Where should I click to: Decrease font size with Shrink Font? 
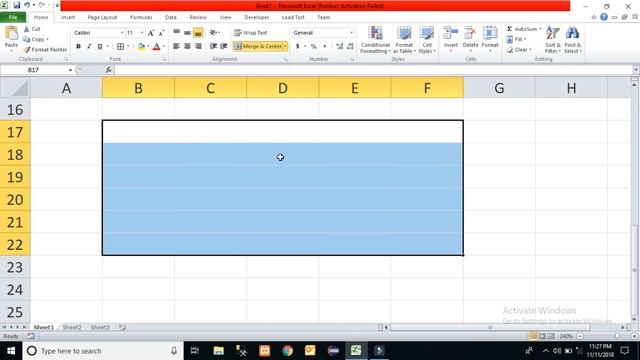(162, 33)
